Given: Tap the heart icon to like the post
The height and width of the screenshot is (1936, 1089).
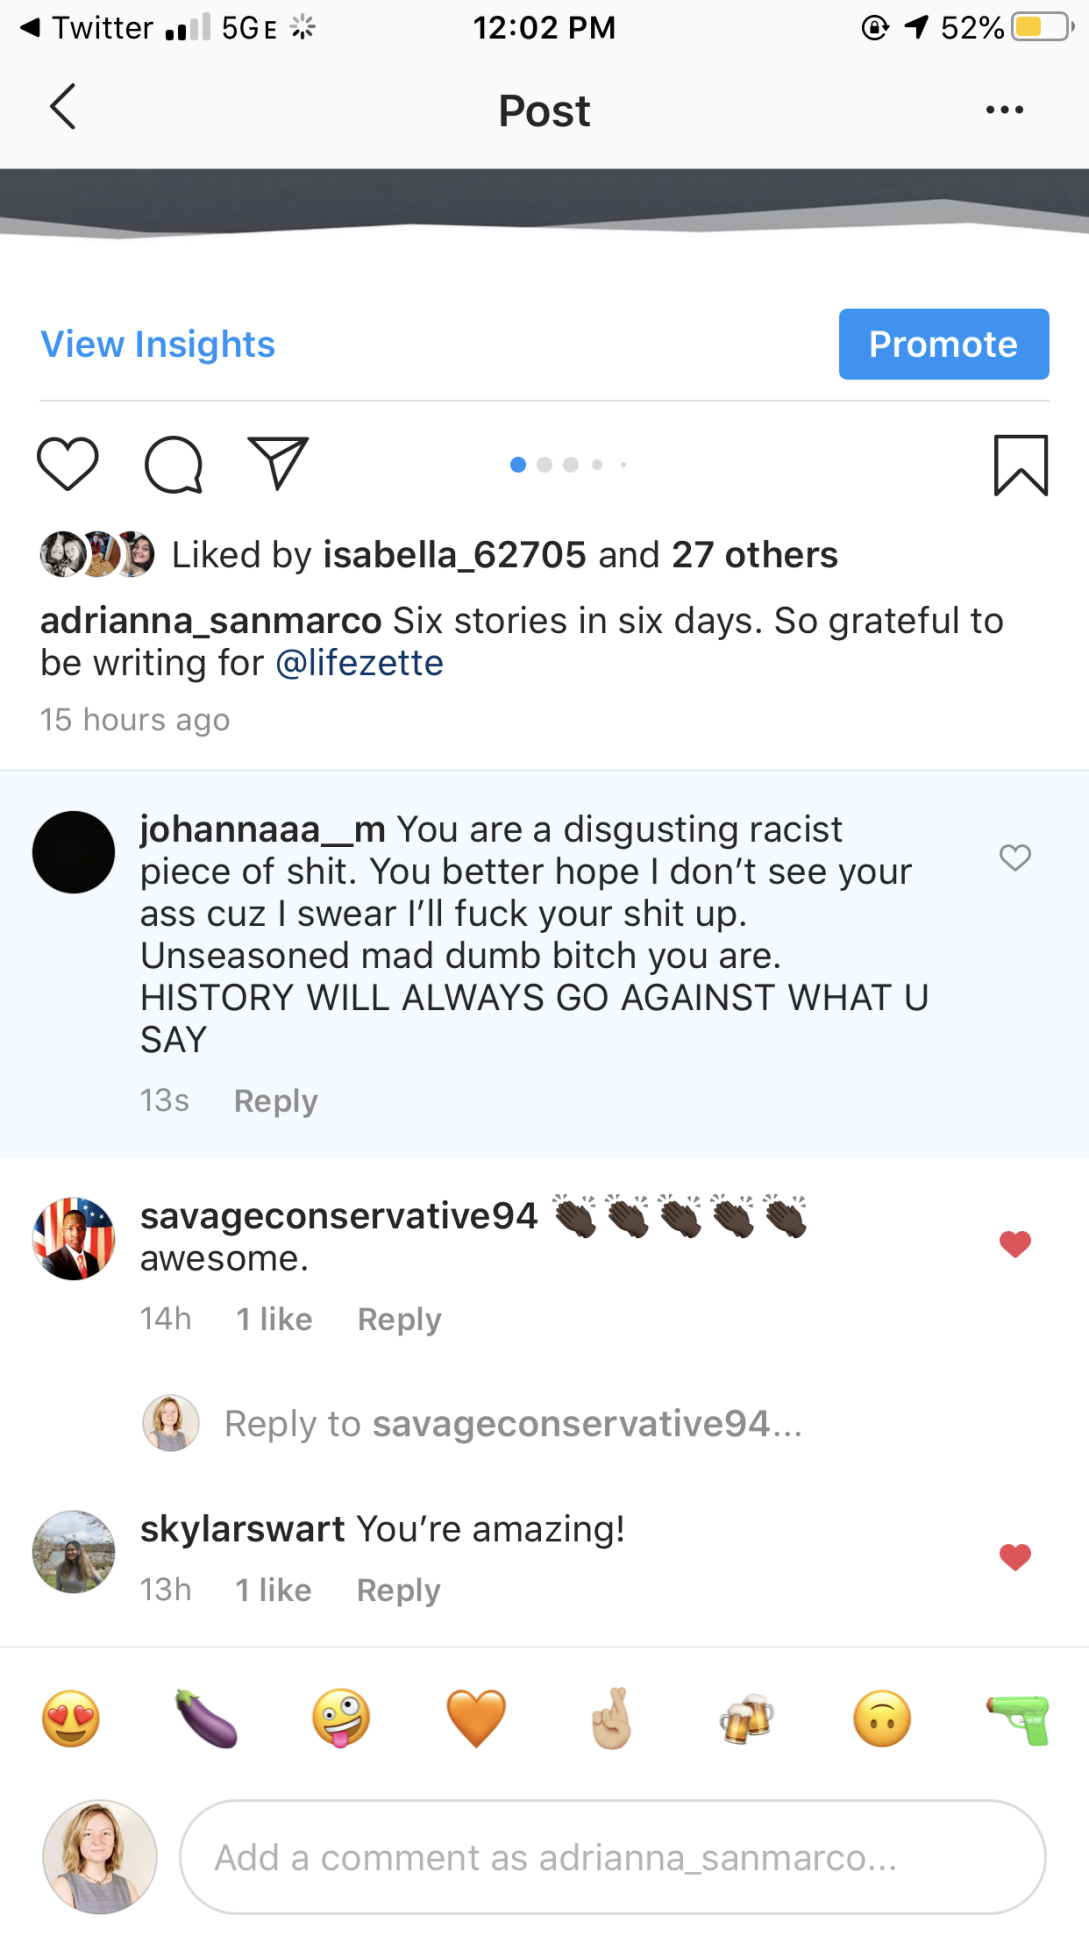Looking at the screenshot, I should click(68, 464).
